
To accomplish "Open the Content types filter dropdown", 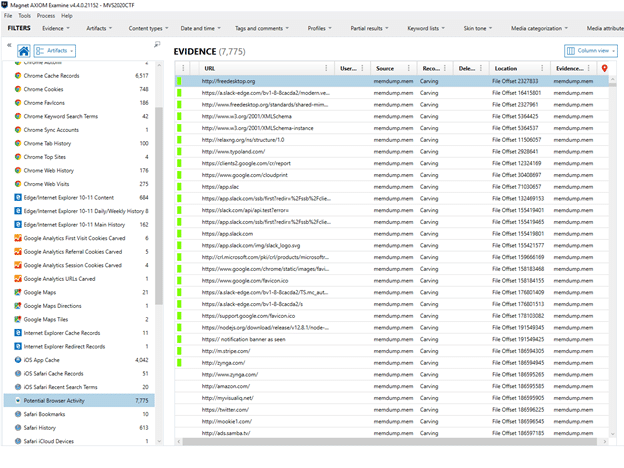I will click(x=148, y=28).
